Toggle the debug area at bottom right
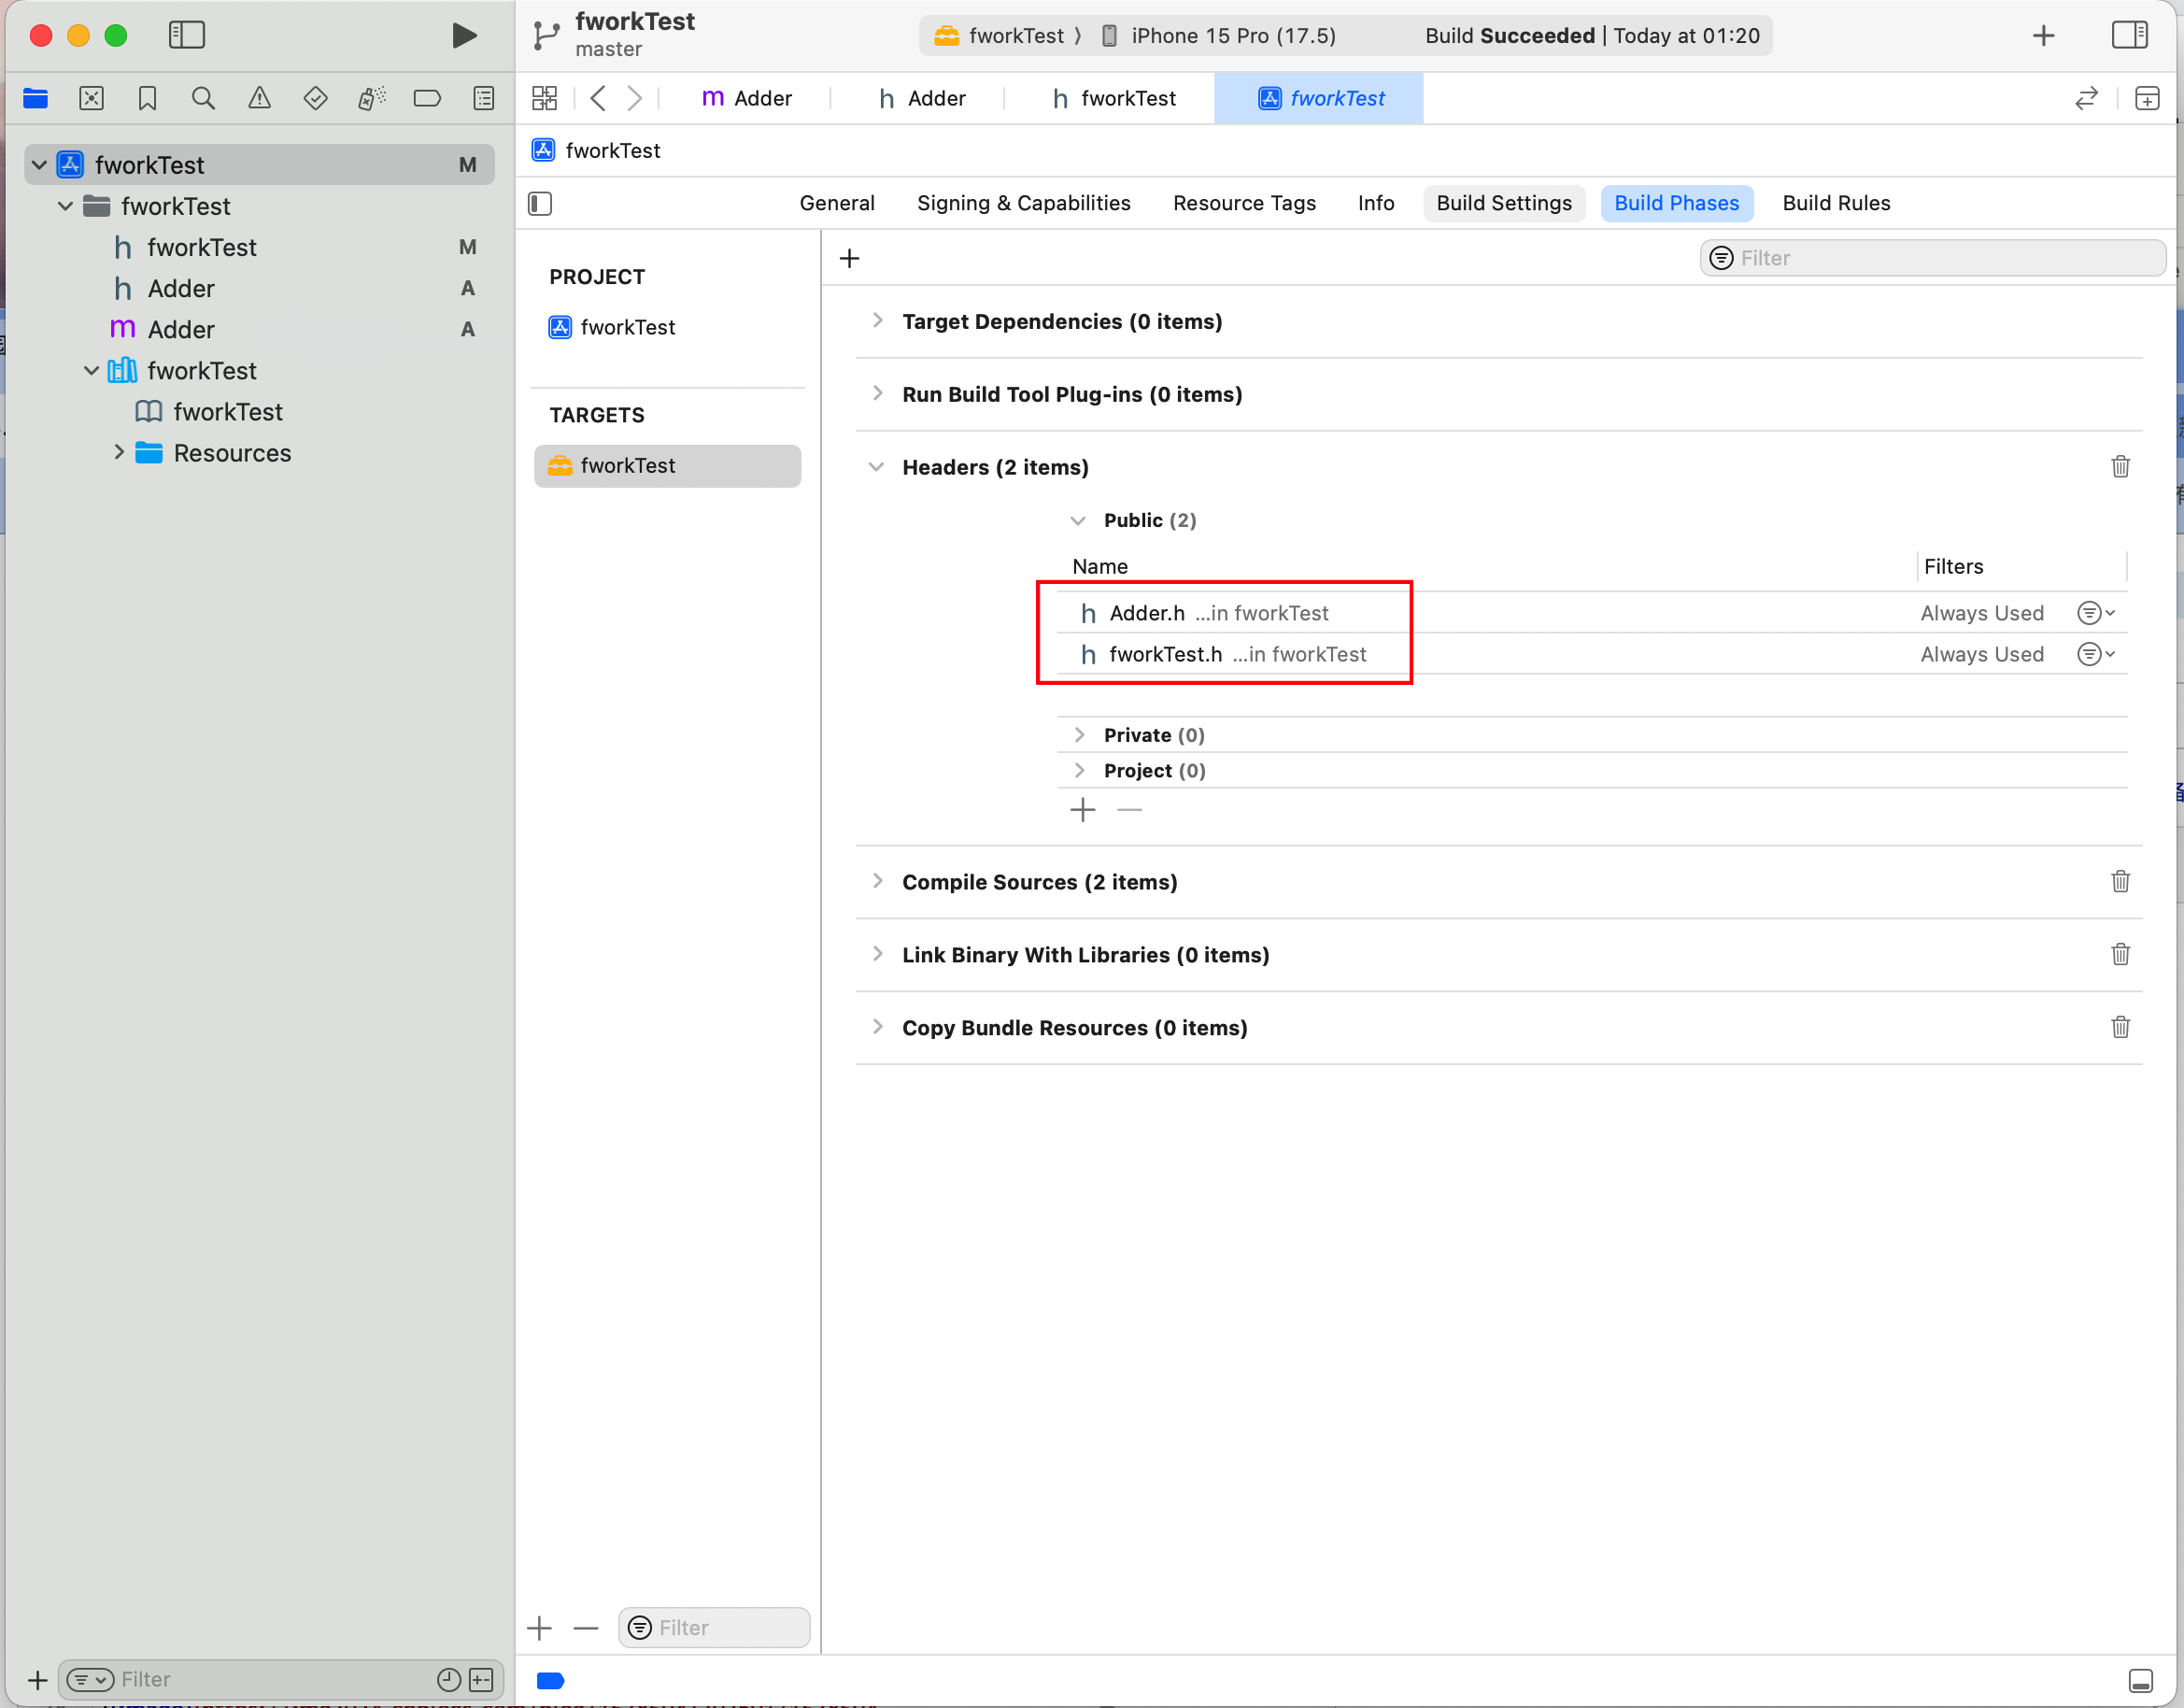 click(2141, 1681)
